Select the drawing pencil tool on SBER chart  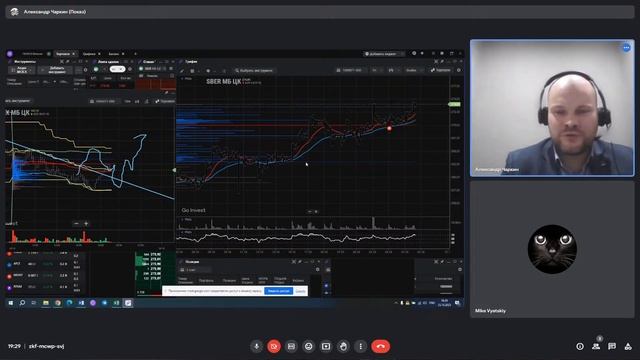point(182,70)
